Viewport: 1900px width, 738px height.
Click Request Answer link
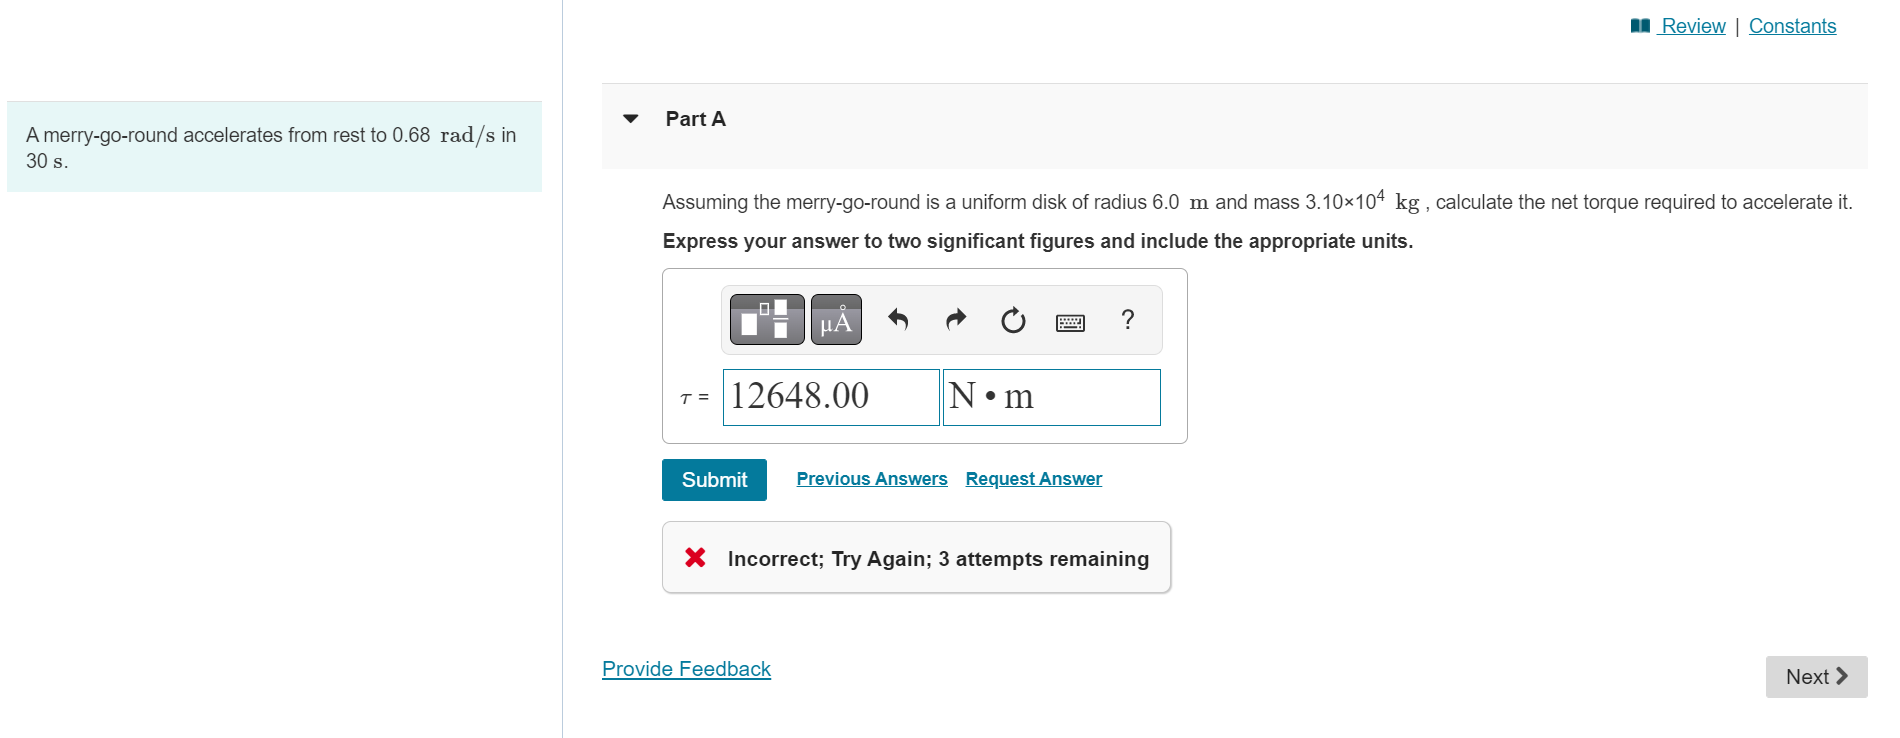(x=1034, y=479)
